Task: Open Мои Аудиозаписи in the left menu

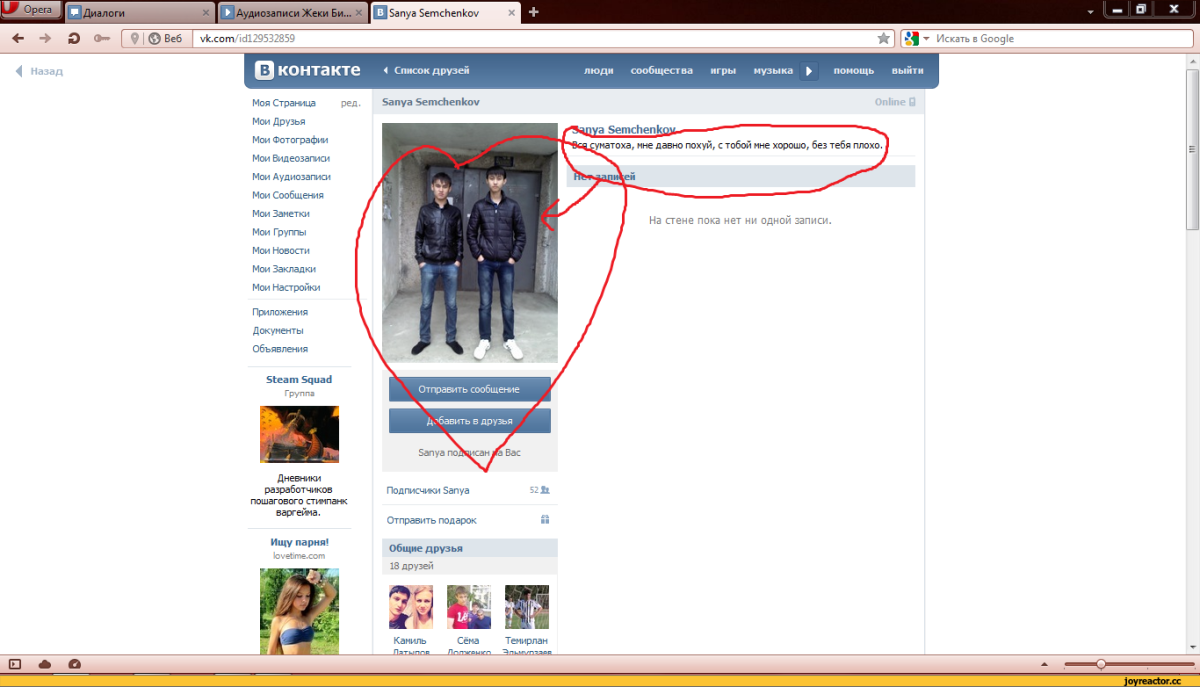Action: click(291, 177)
